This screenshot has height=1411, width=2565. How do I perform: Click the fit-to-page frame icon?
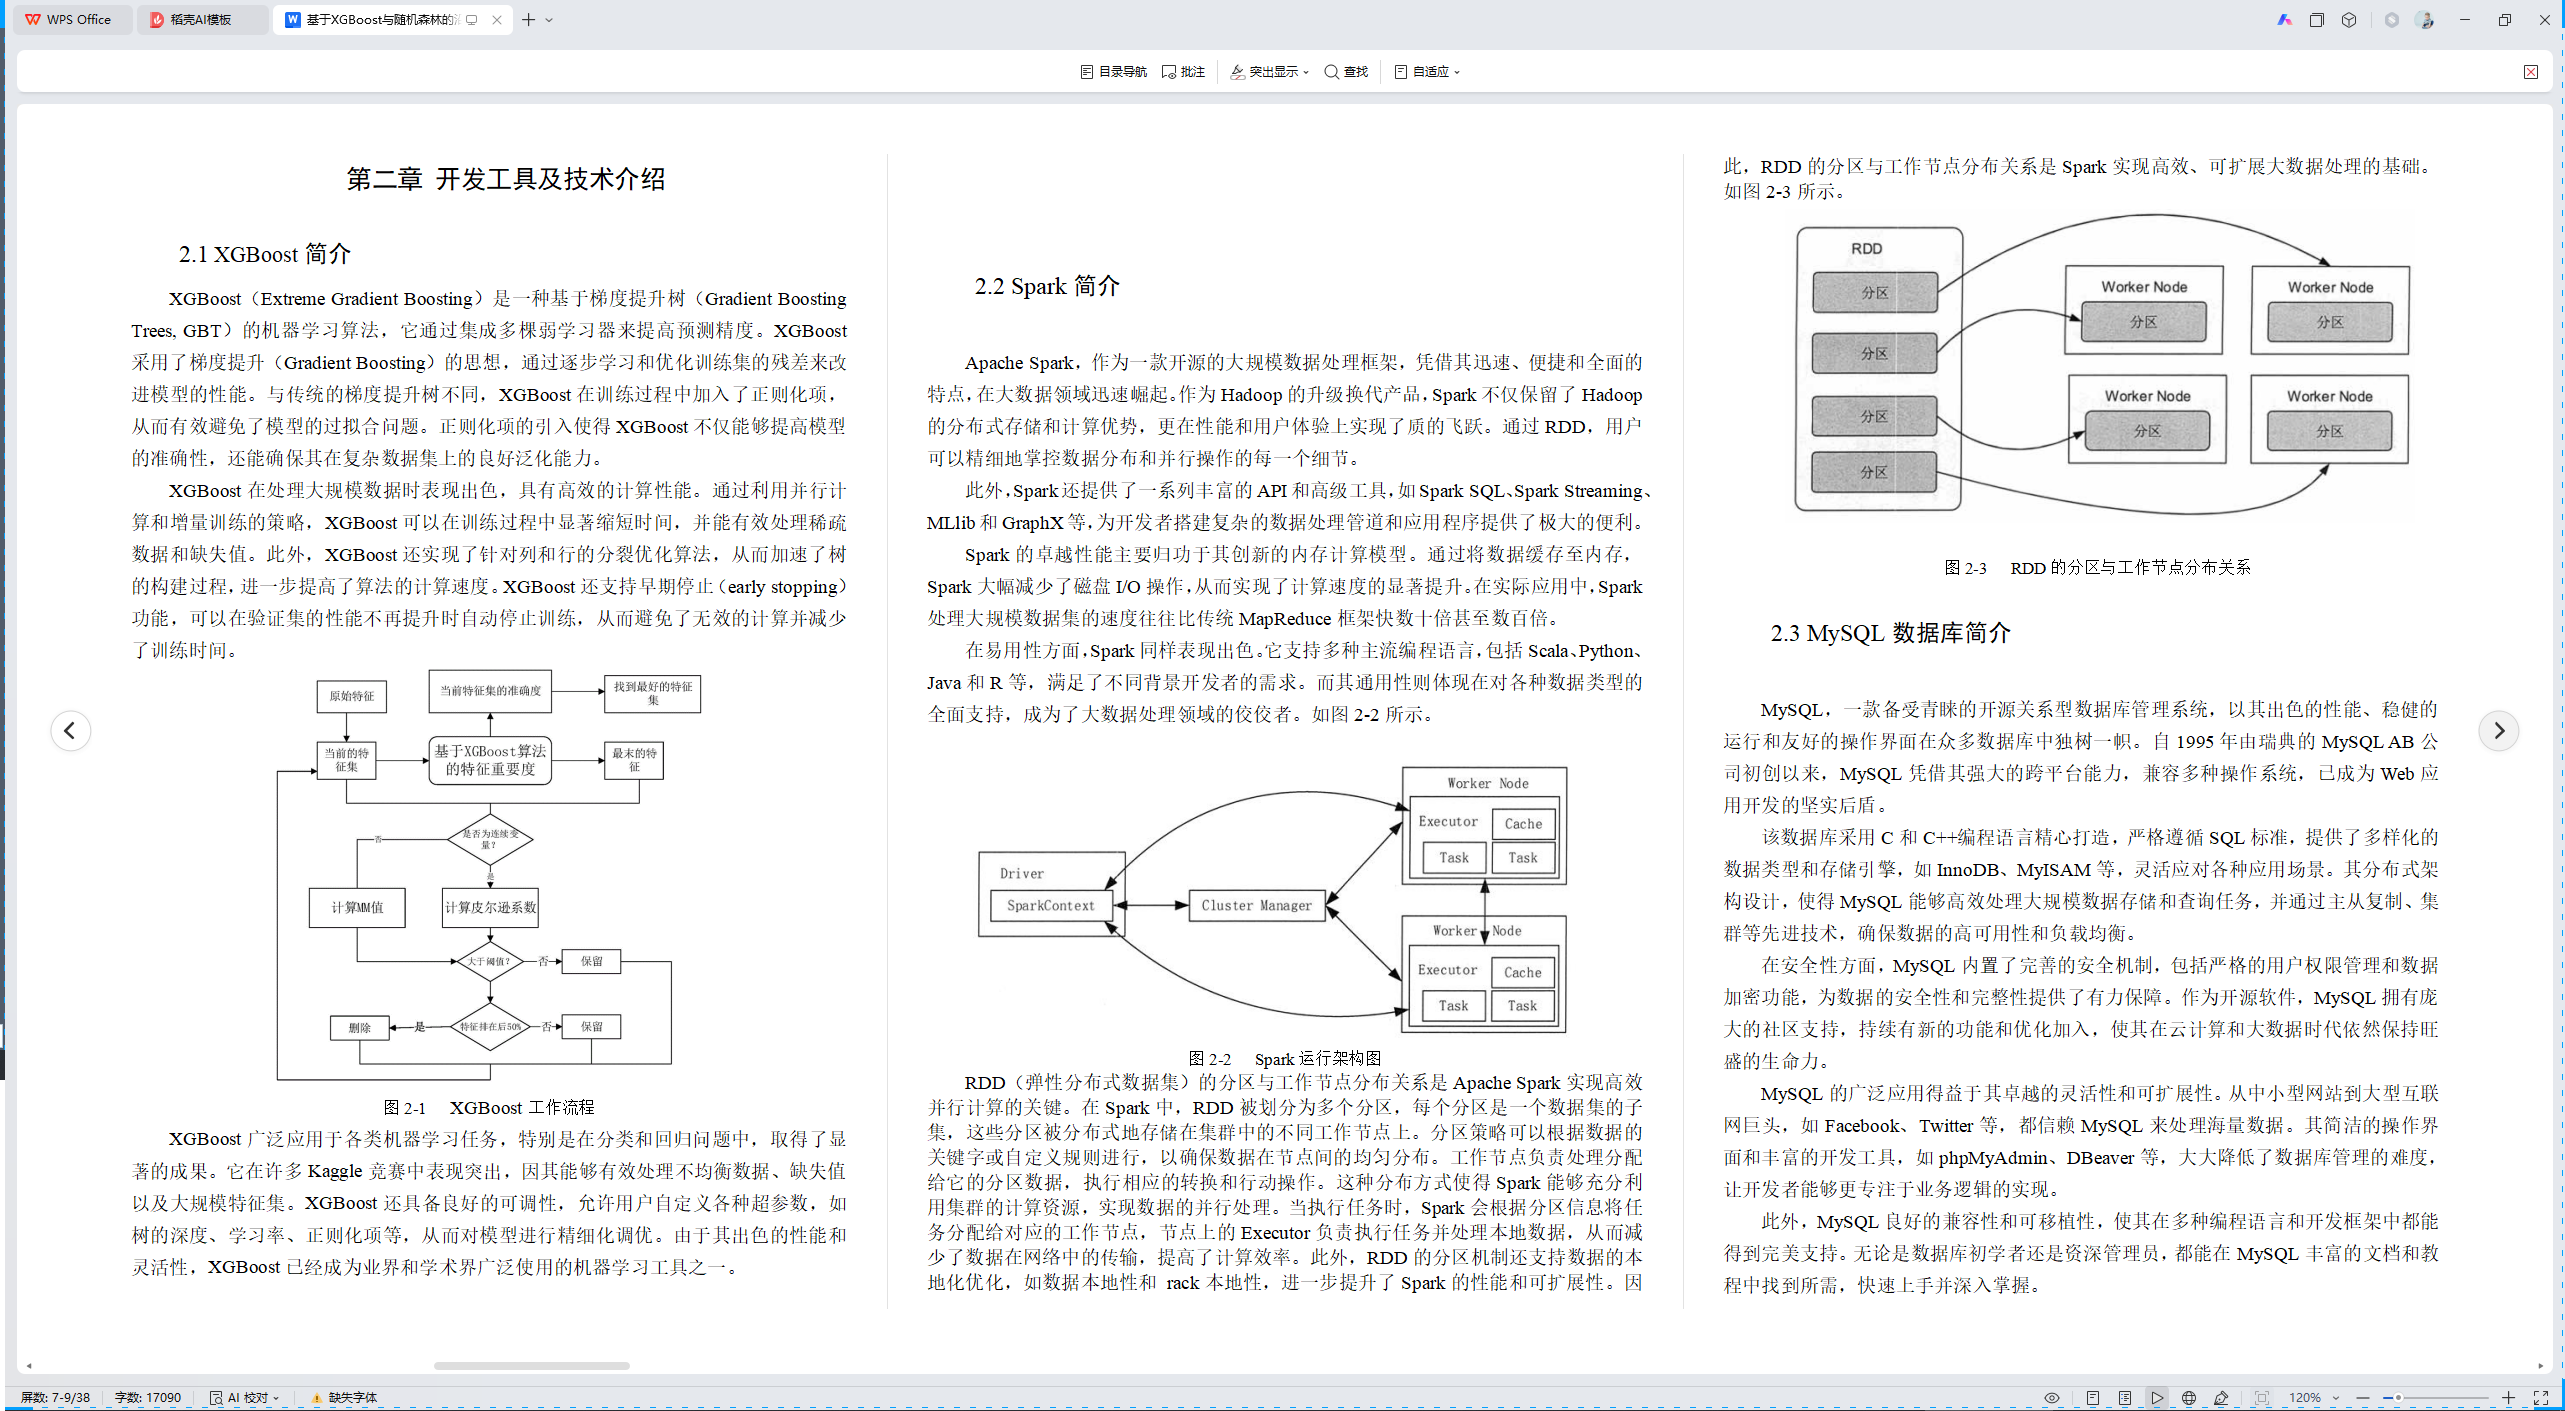click(2262, 1398)
